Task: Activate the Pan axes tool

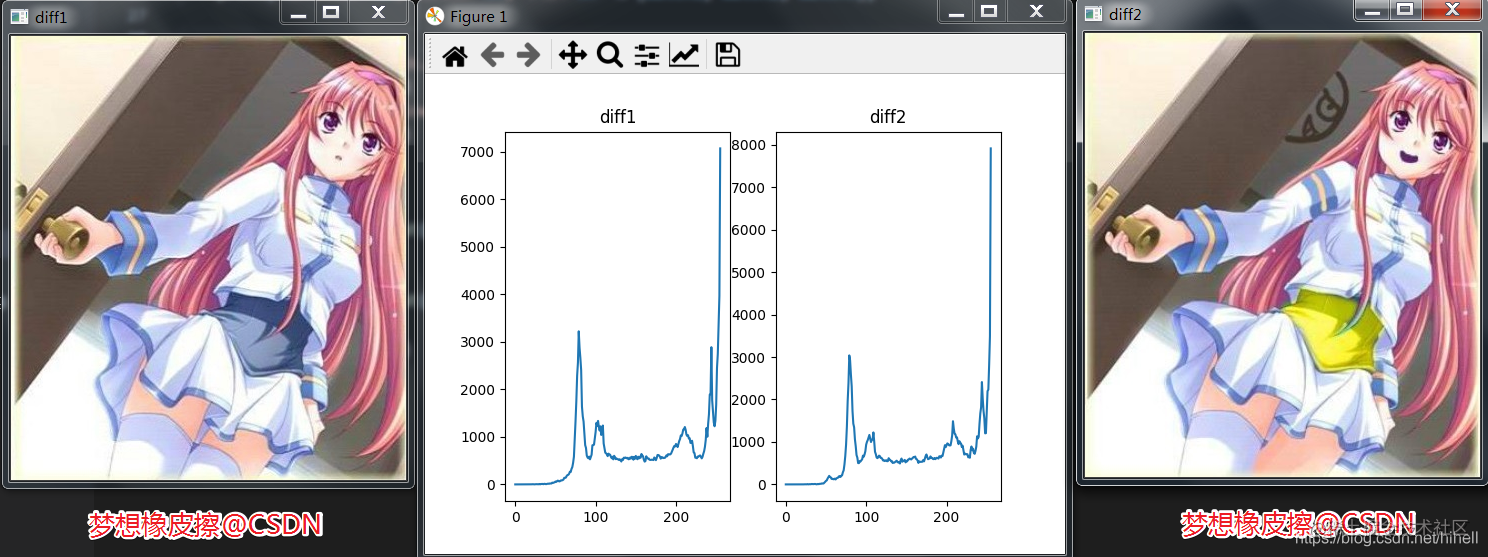Action: pos(572,55)
